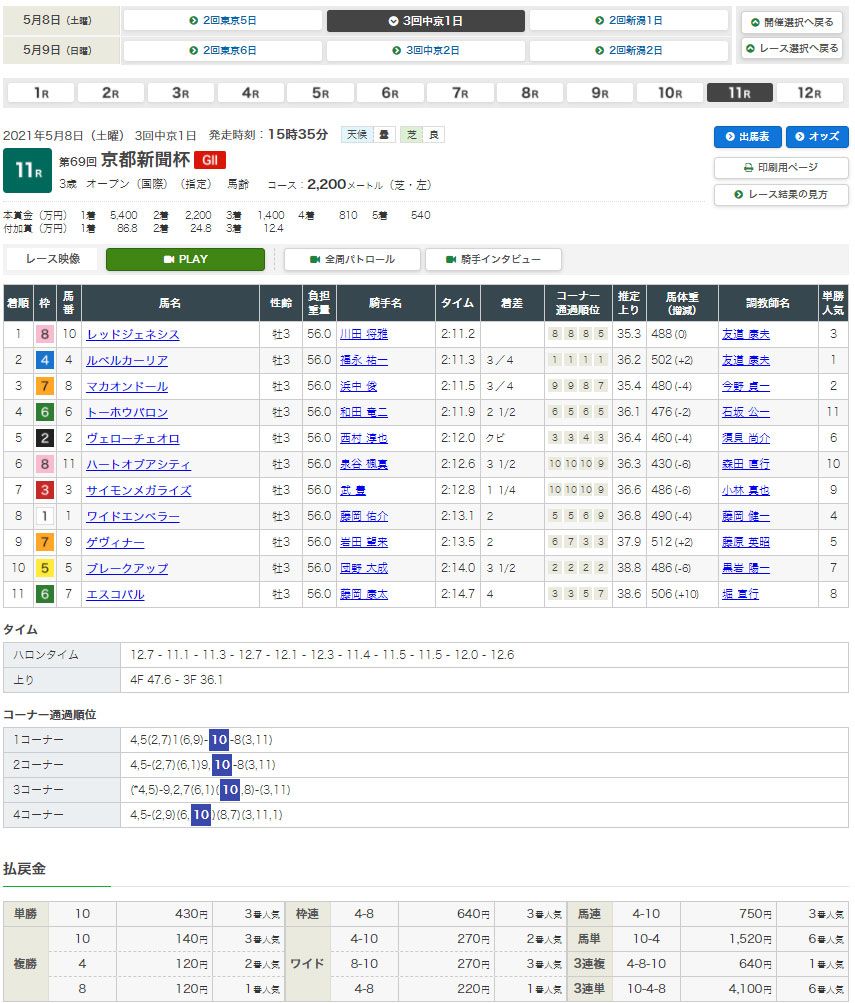Screen dimensions: 855x1003
Task: Open jockey profile 川田 将雅
Action: (364, 335)
